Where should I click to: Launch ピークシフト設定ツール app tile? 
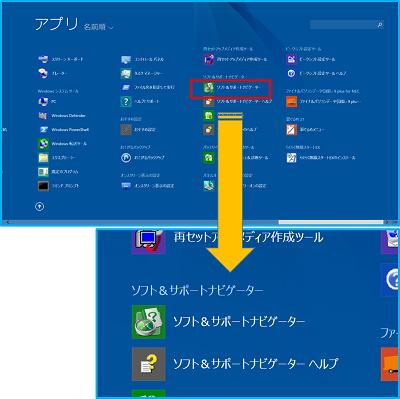click(x=311, y=59)
